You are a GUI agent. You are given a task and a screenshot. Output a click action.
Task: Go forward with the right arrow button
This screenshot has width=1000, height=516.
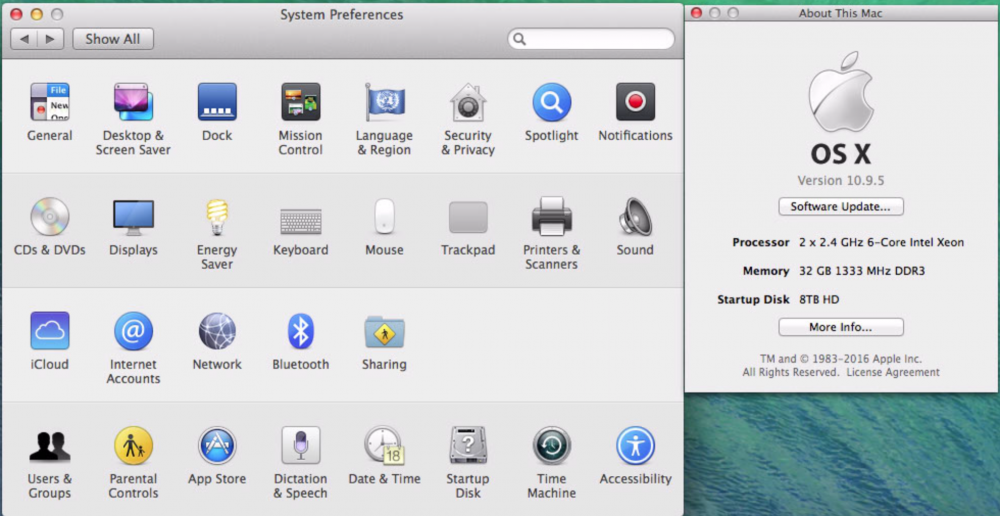tap(50, 39)
